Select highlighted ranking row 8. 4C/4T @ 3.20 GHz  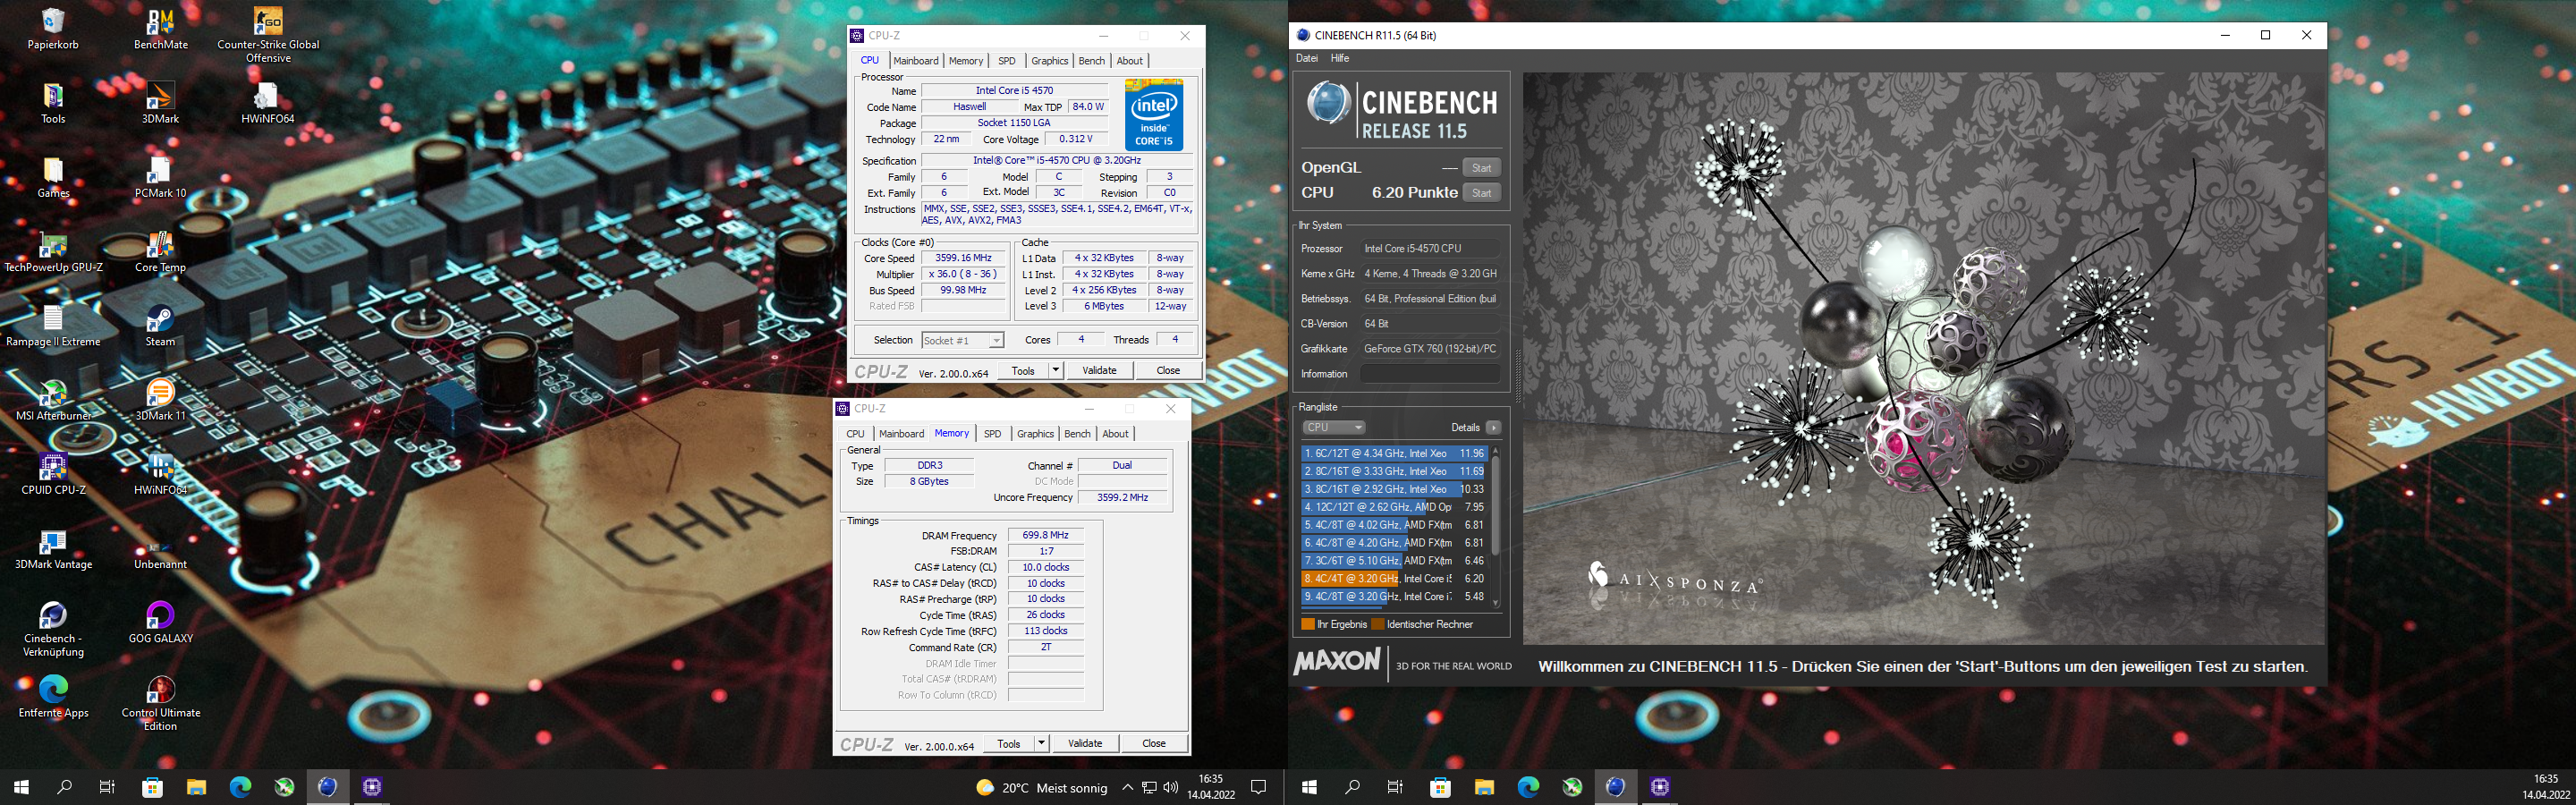click(x=1394, y=579)
